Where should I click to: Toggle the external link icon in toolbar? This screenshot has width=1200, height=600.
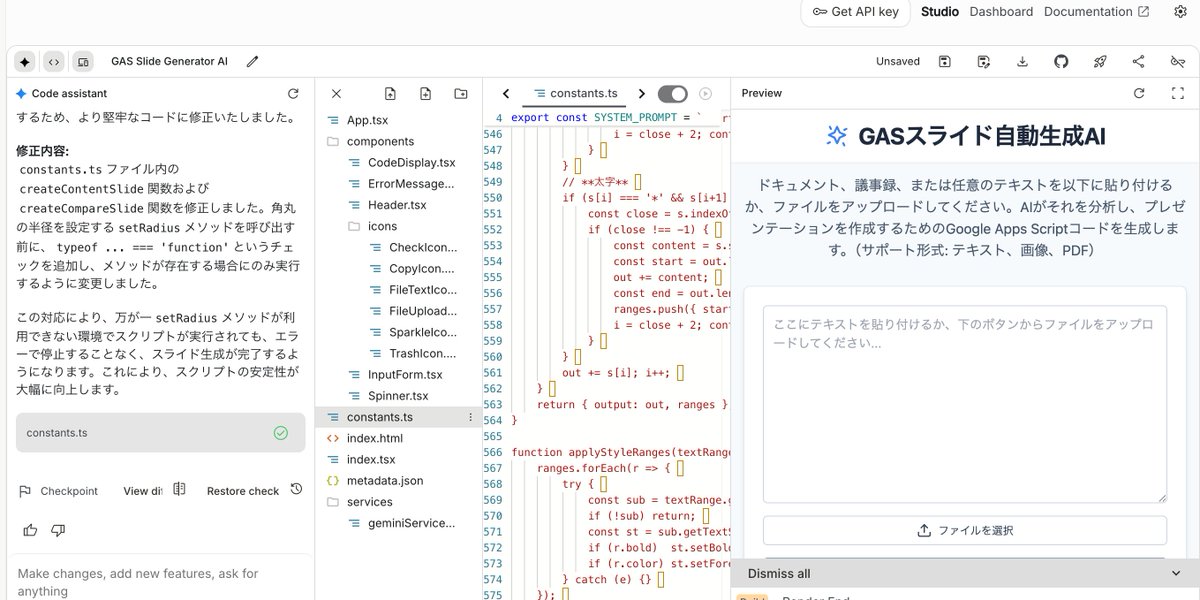pos(1177,61)
